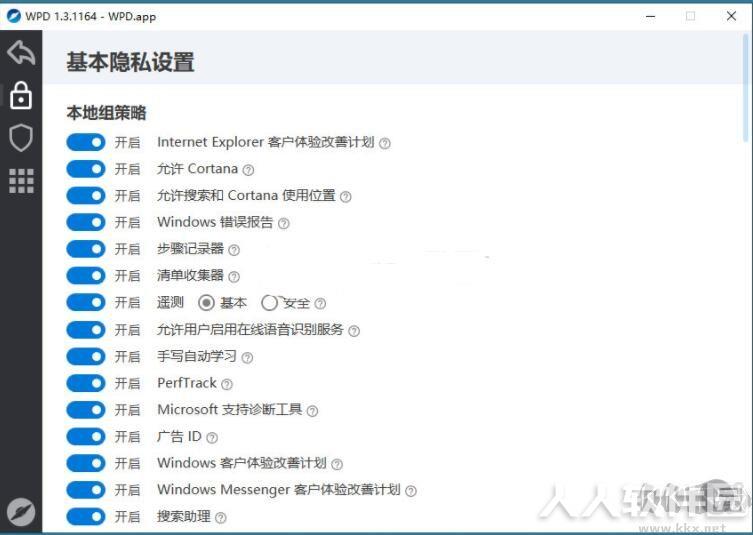Show help icon for Microsoft 支持诊断工具
The image size is (753, 535).
[312, 411]
